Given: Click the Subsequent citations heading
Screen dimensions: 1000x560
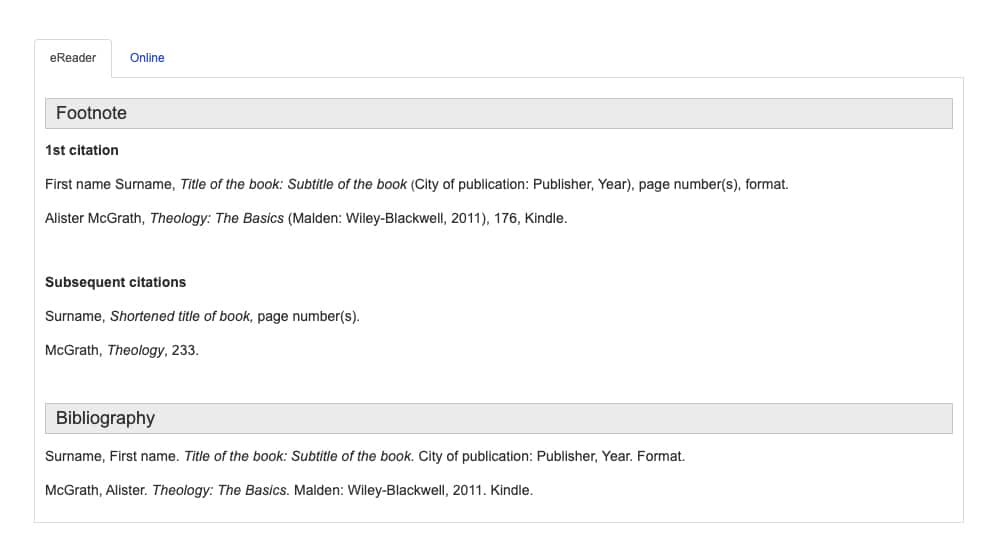Looking at the screenshot, I should click(115, 283).
